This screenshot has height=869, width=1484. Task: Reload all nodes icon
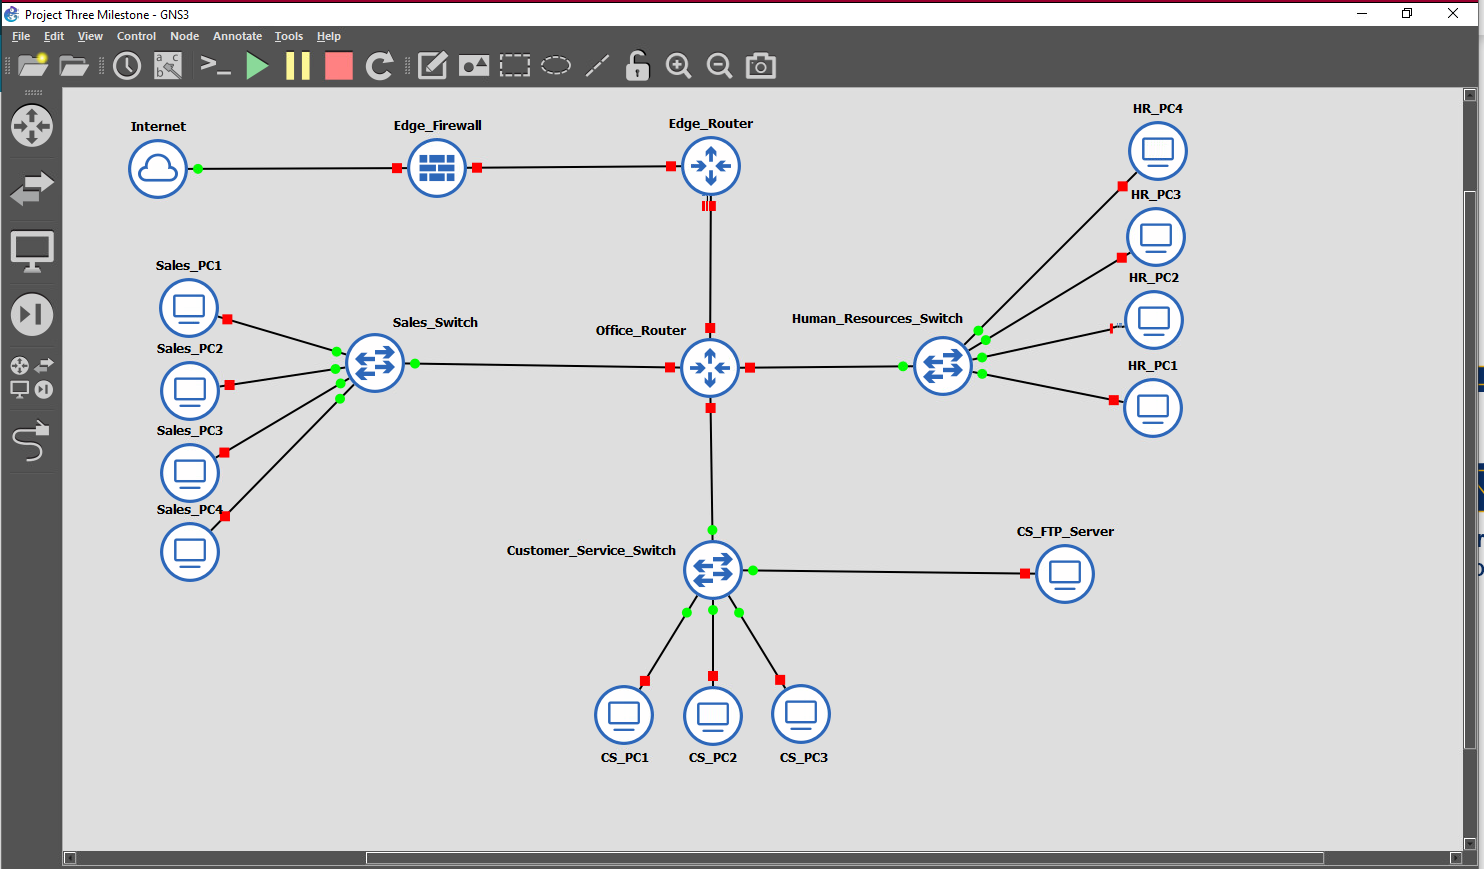(379, 66)
